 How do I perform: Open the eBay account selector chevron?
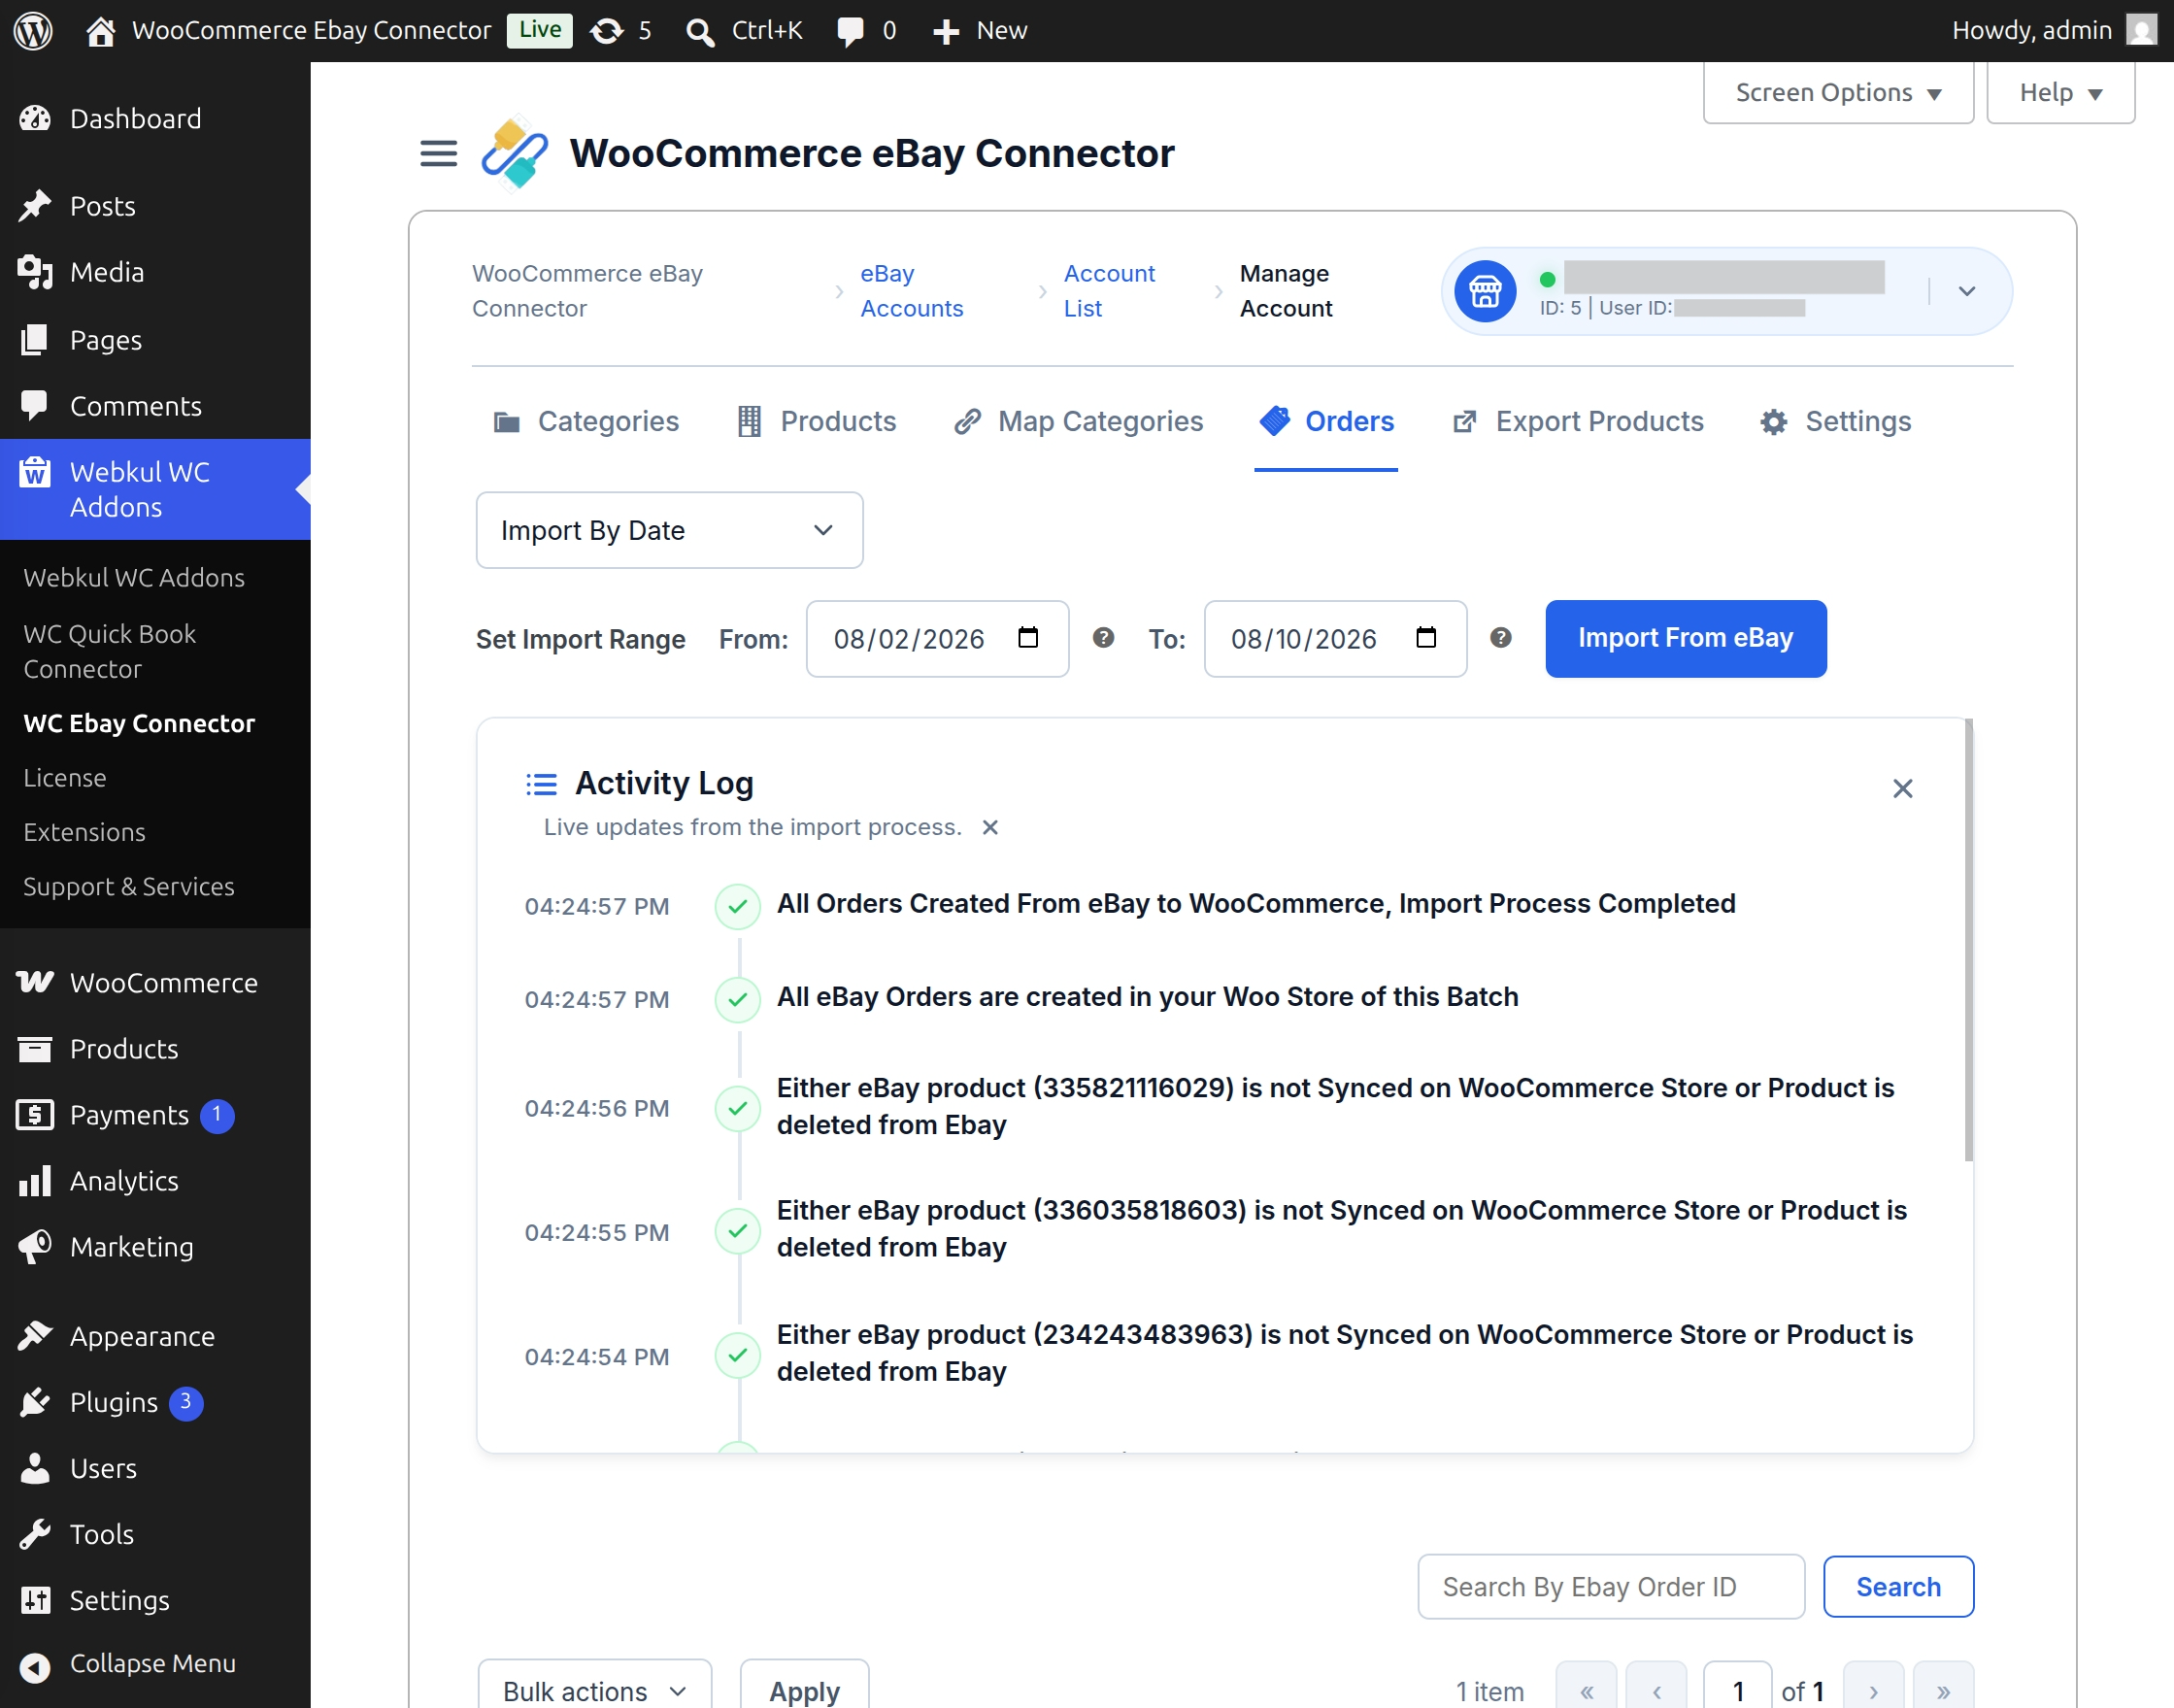[1966, 291]
